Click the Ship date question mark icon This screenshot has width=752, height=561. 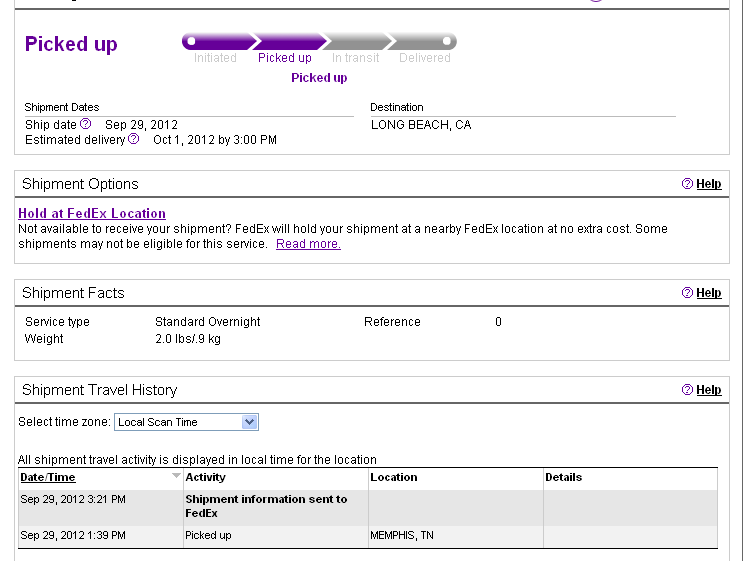(x=85, y=124)
